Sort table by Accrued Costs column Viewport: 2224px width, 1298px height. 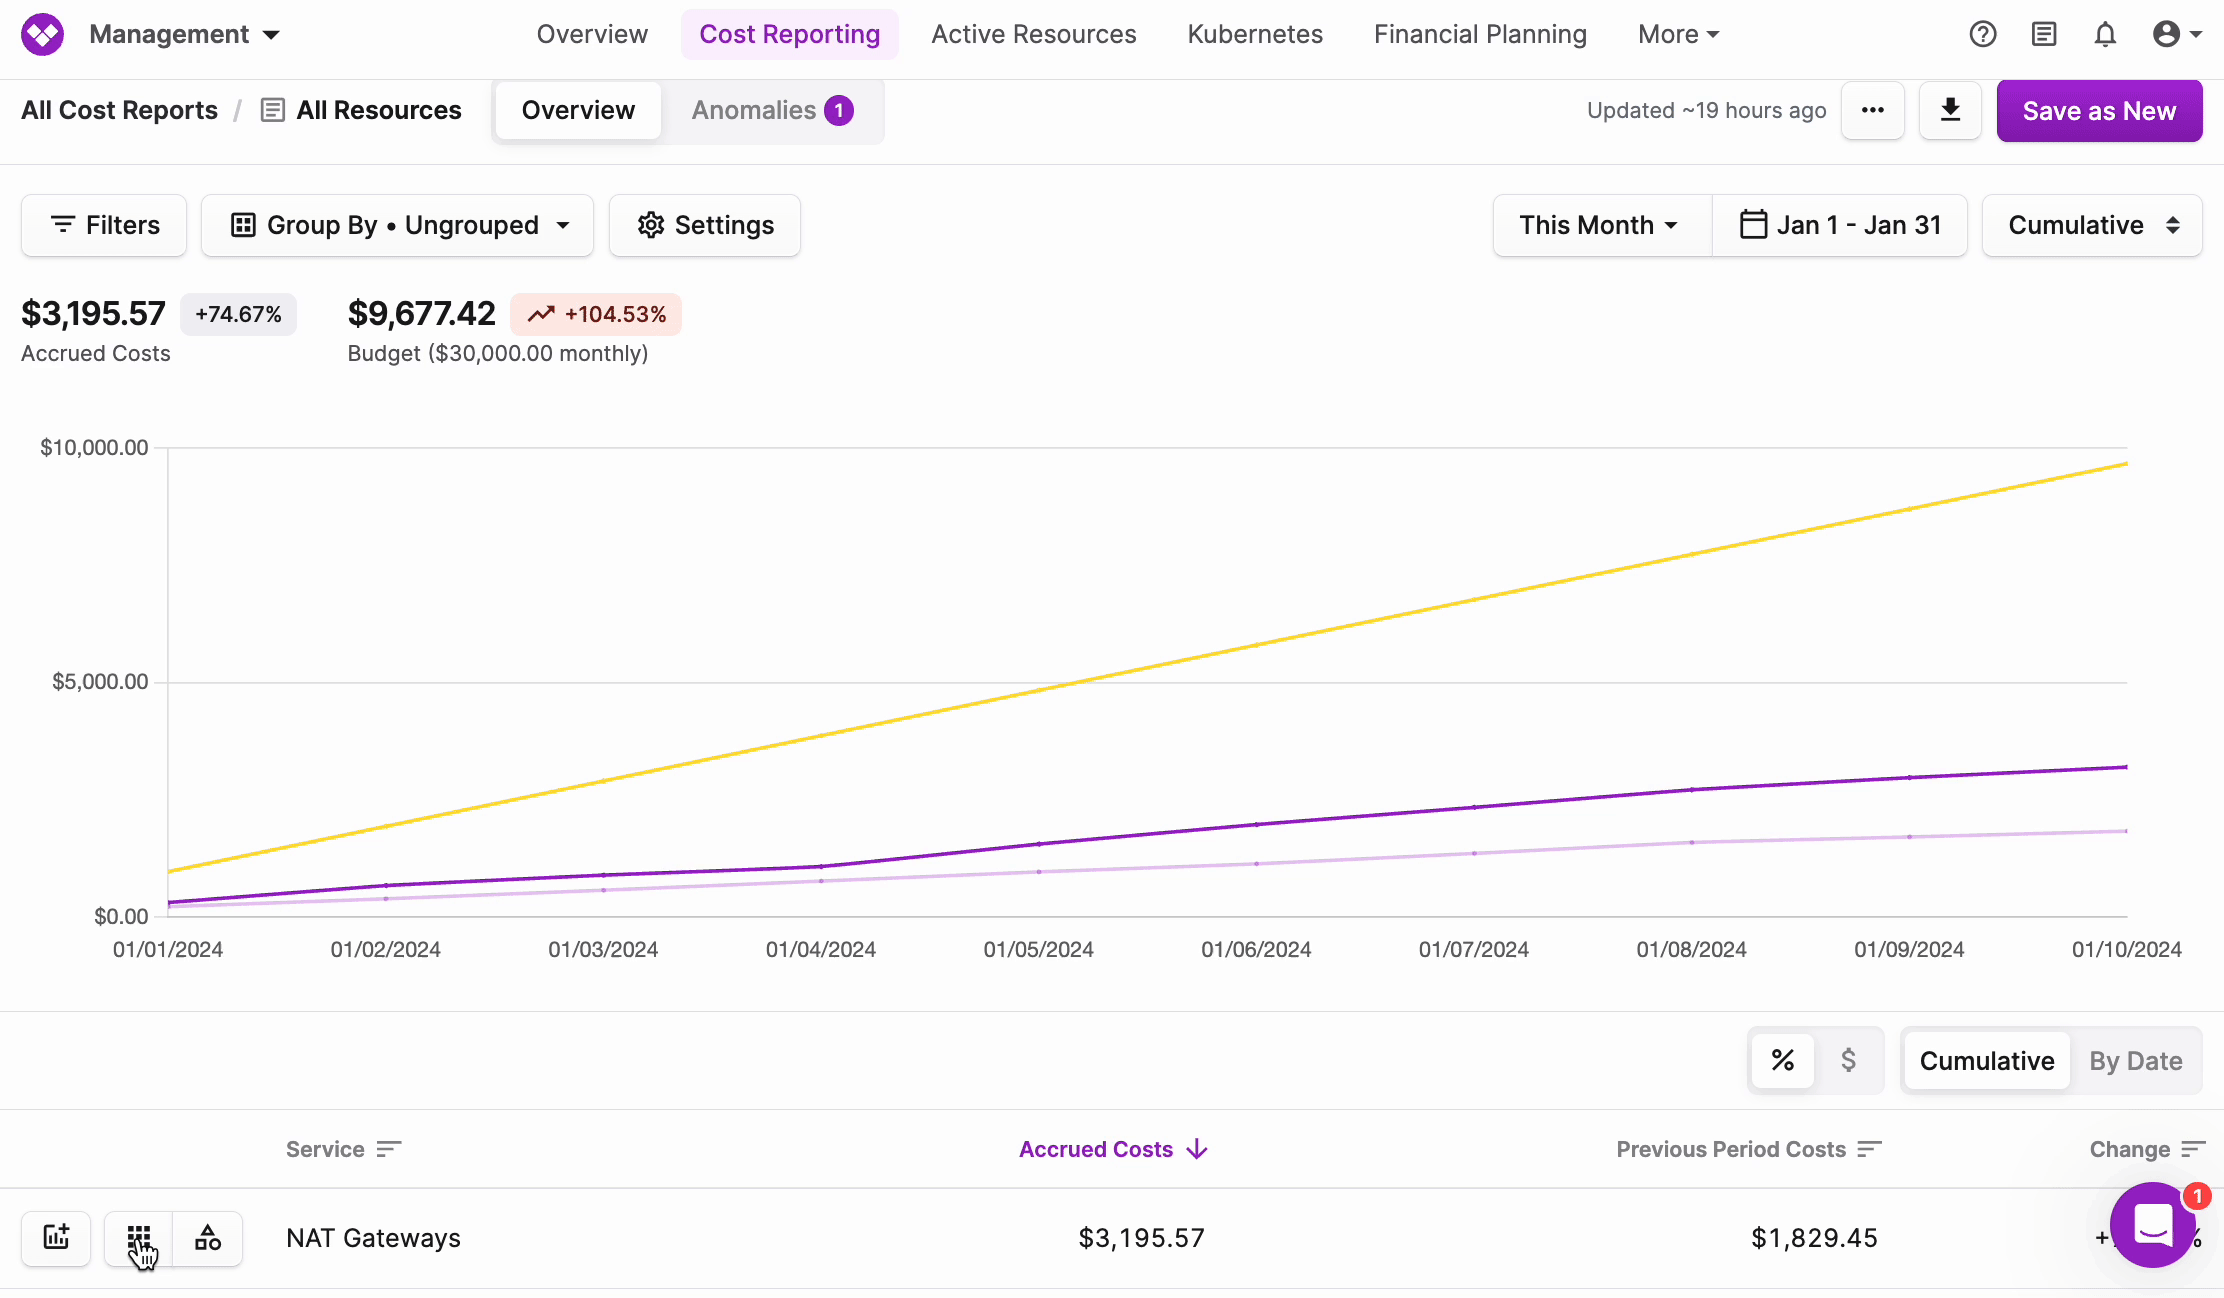coord(1112,1149)
